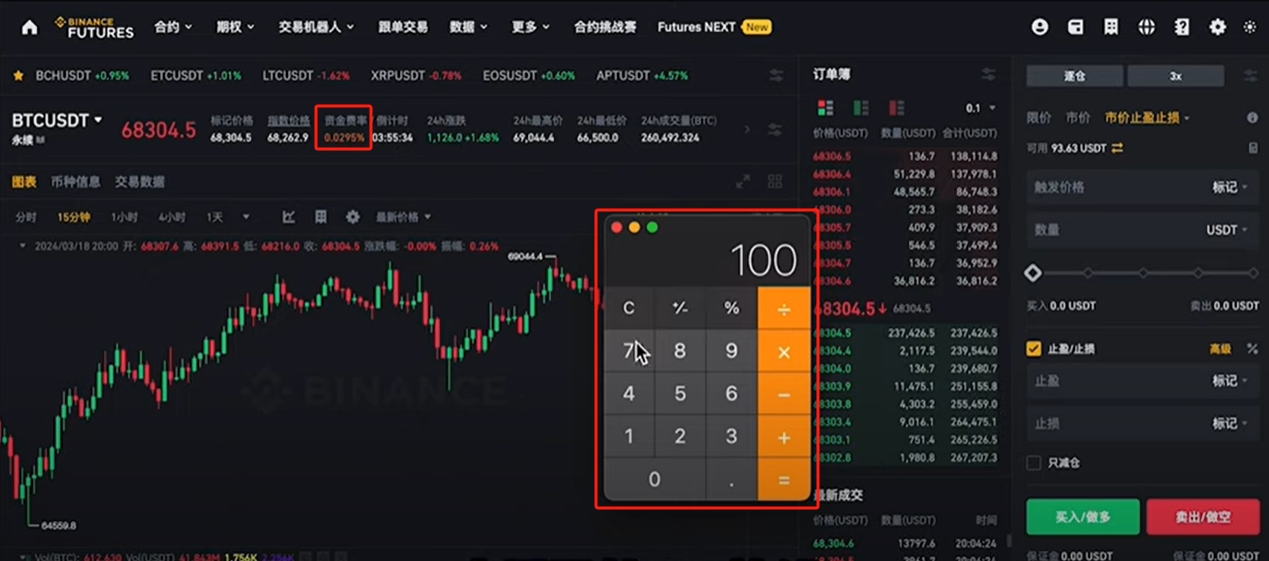Viewport: 1269px width, 561px height.
Task: Open 触发价格 标记 price type dropdown
Action: (x=1230, y=187)
